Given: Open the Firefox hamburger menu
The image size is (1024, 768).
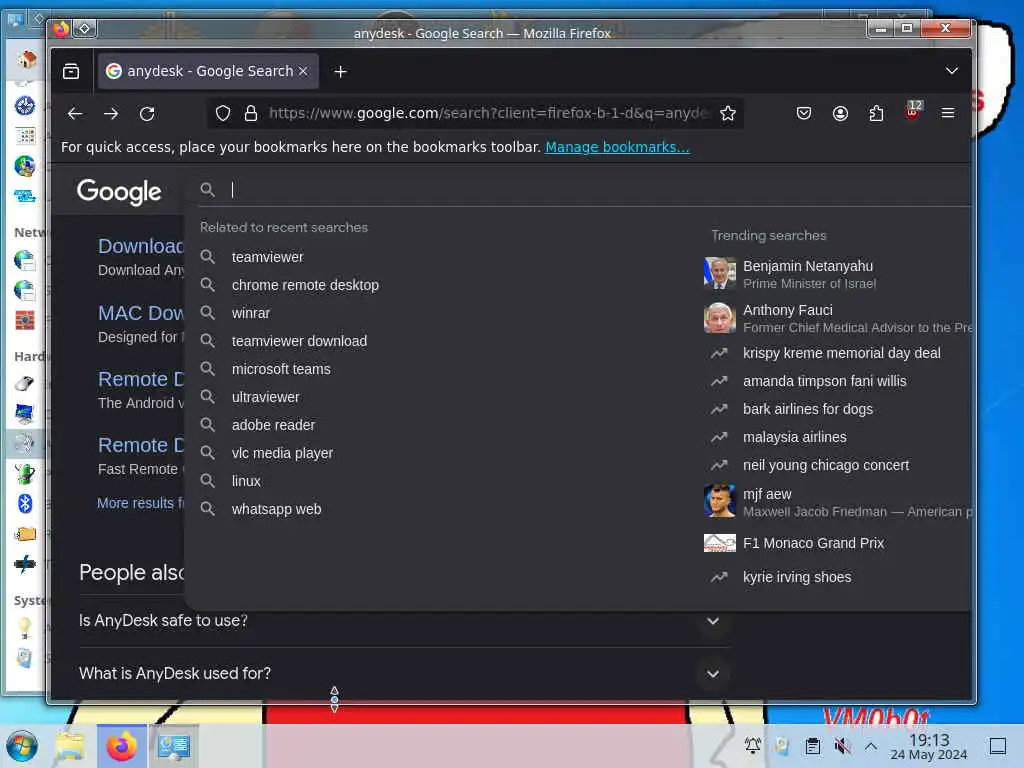Looking at the screenshot, I should pos(948,114).
